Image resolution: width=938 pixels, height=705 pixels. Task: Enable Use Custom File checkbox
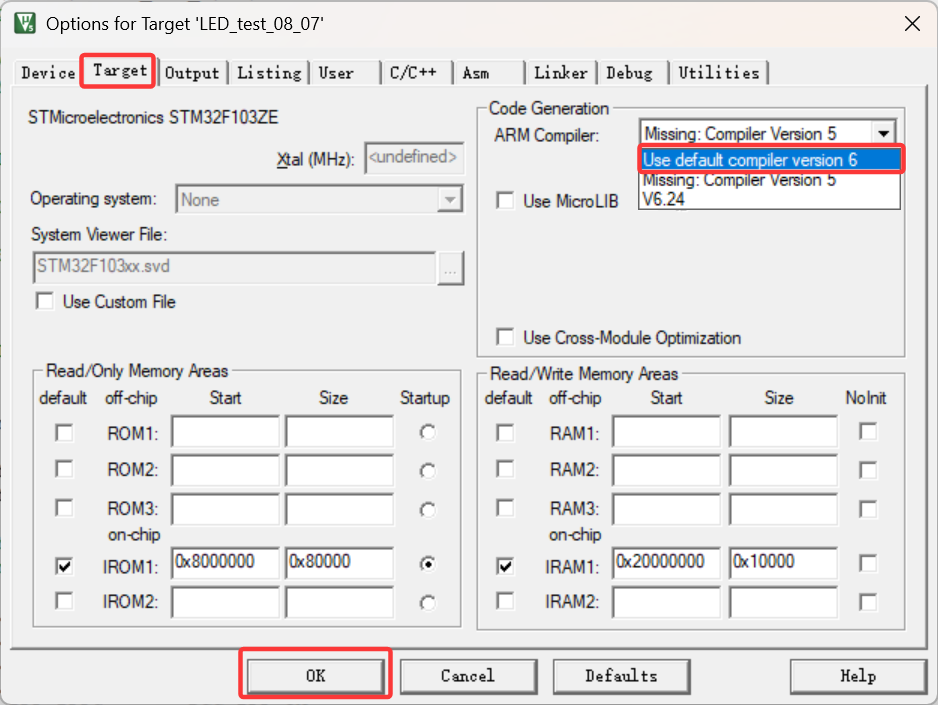[45, 301]
